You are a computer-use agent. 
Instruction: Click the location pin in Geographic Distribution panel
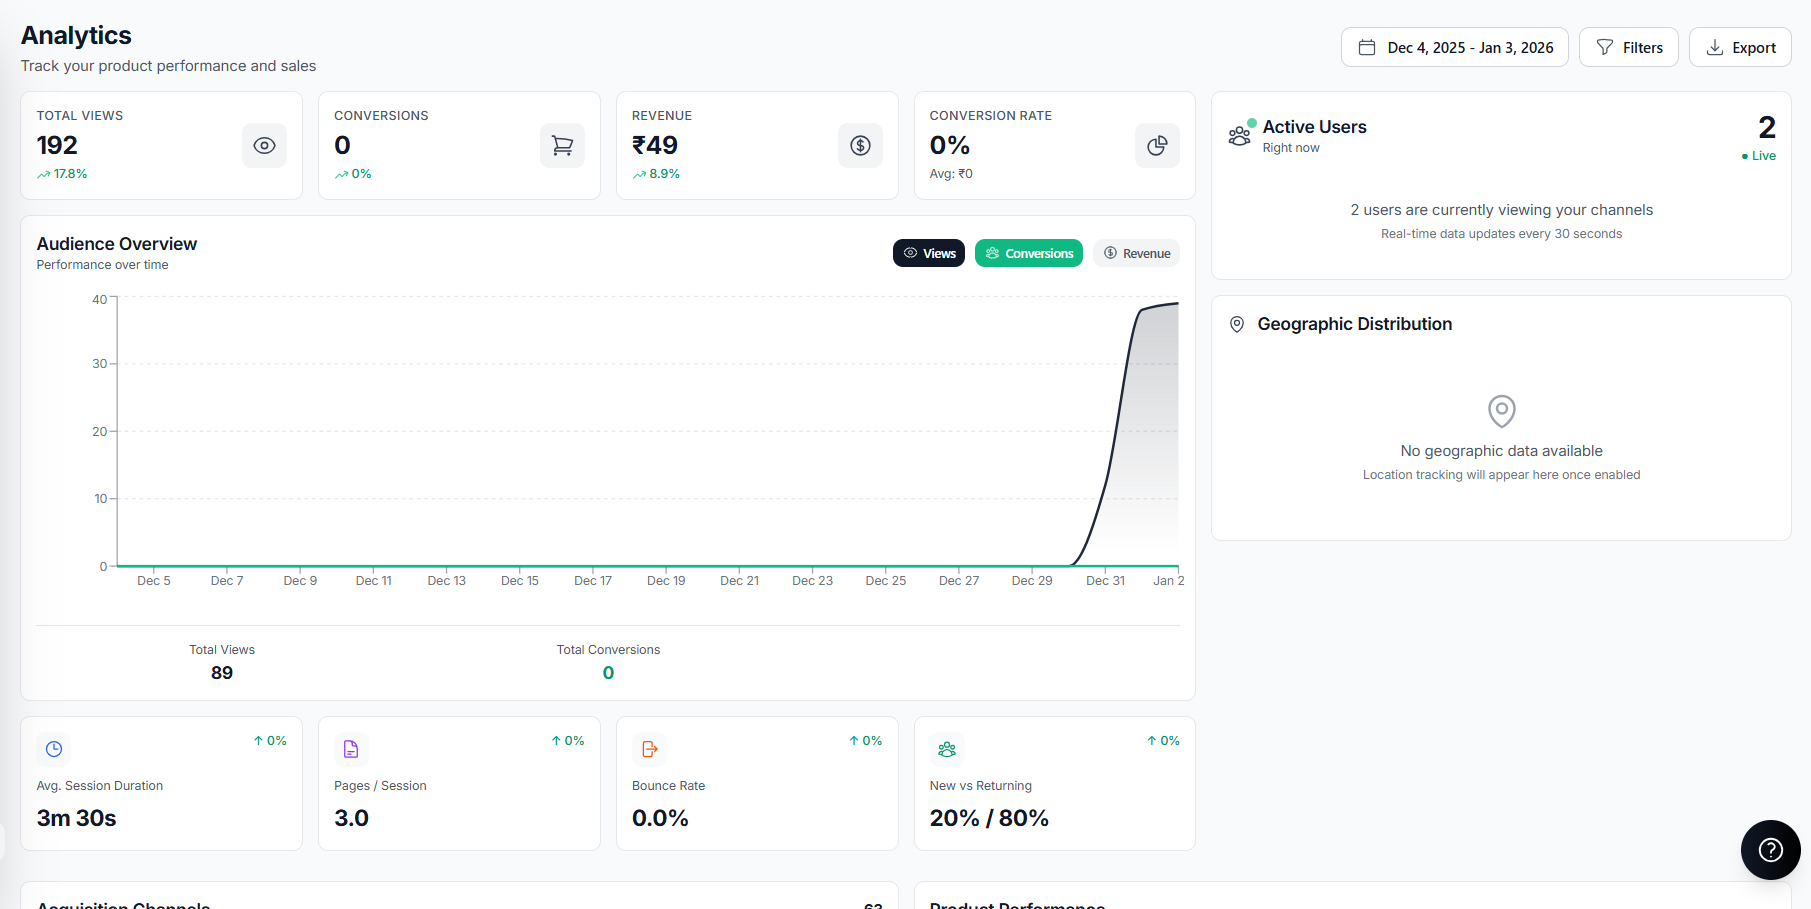[1501, 411]
